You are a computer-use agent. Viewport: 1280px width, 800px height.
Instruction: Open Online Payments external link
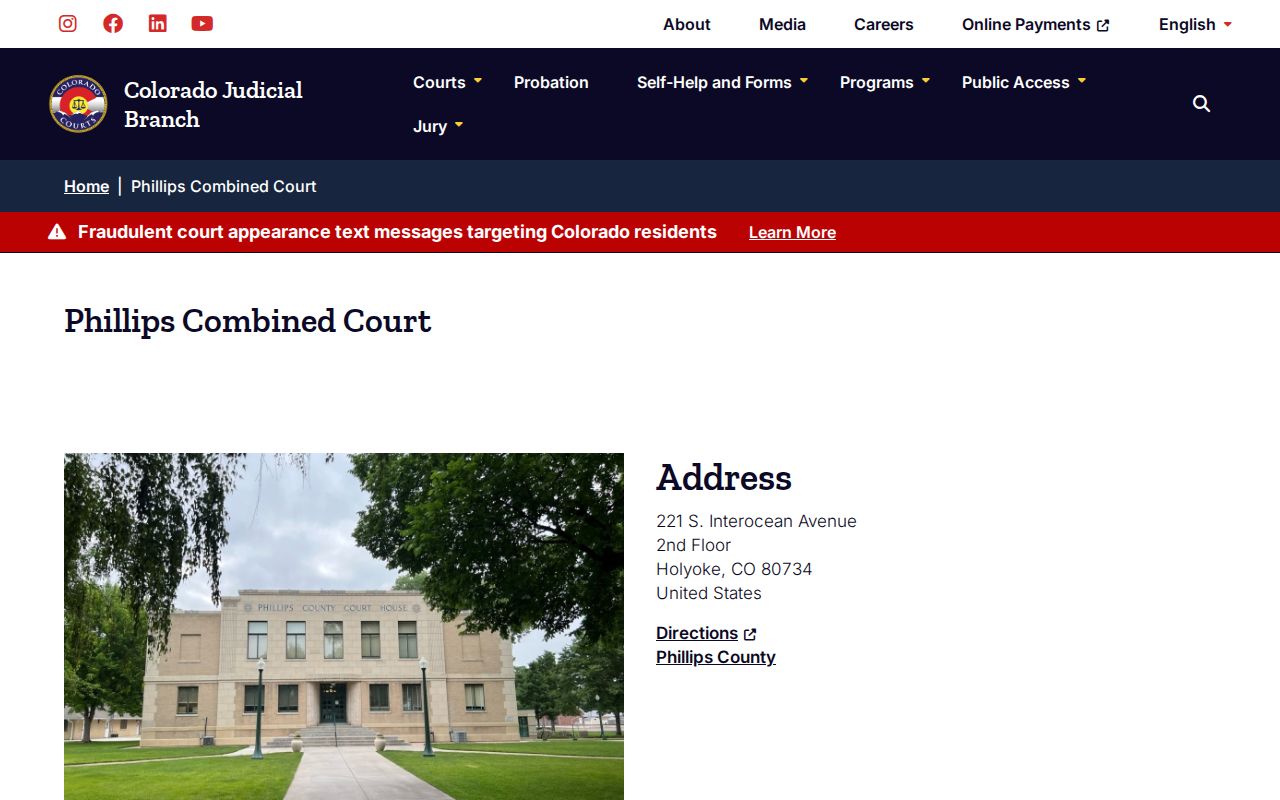tap(1036, 24)
